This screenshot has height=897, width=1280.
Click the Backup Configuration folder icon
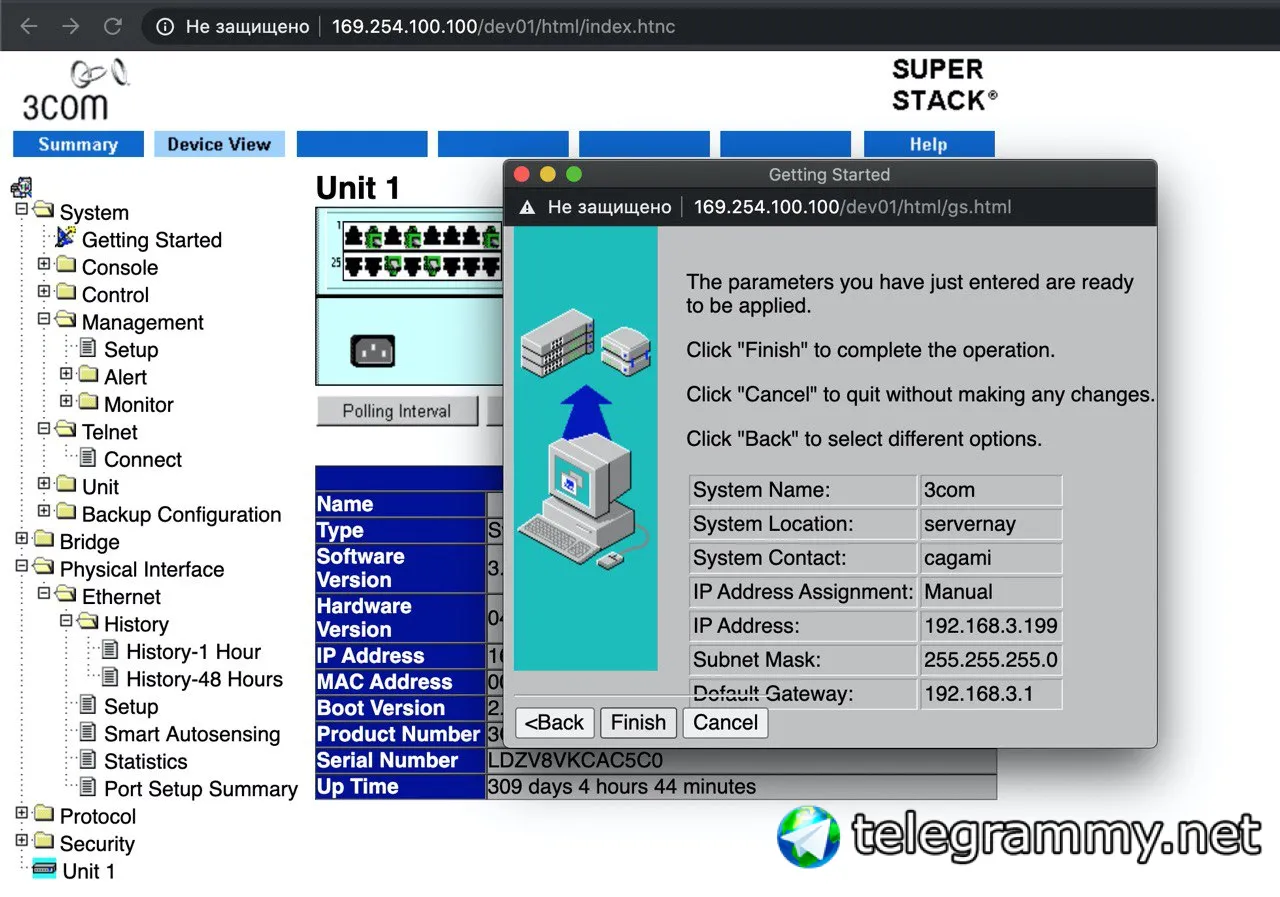(66, 513)
